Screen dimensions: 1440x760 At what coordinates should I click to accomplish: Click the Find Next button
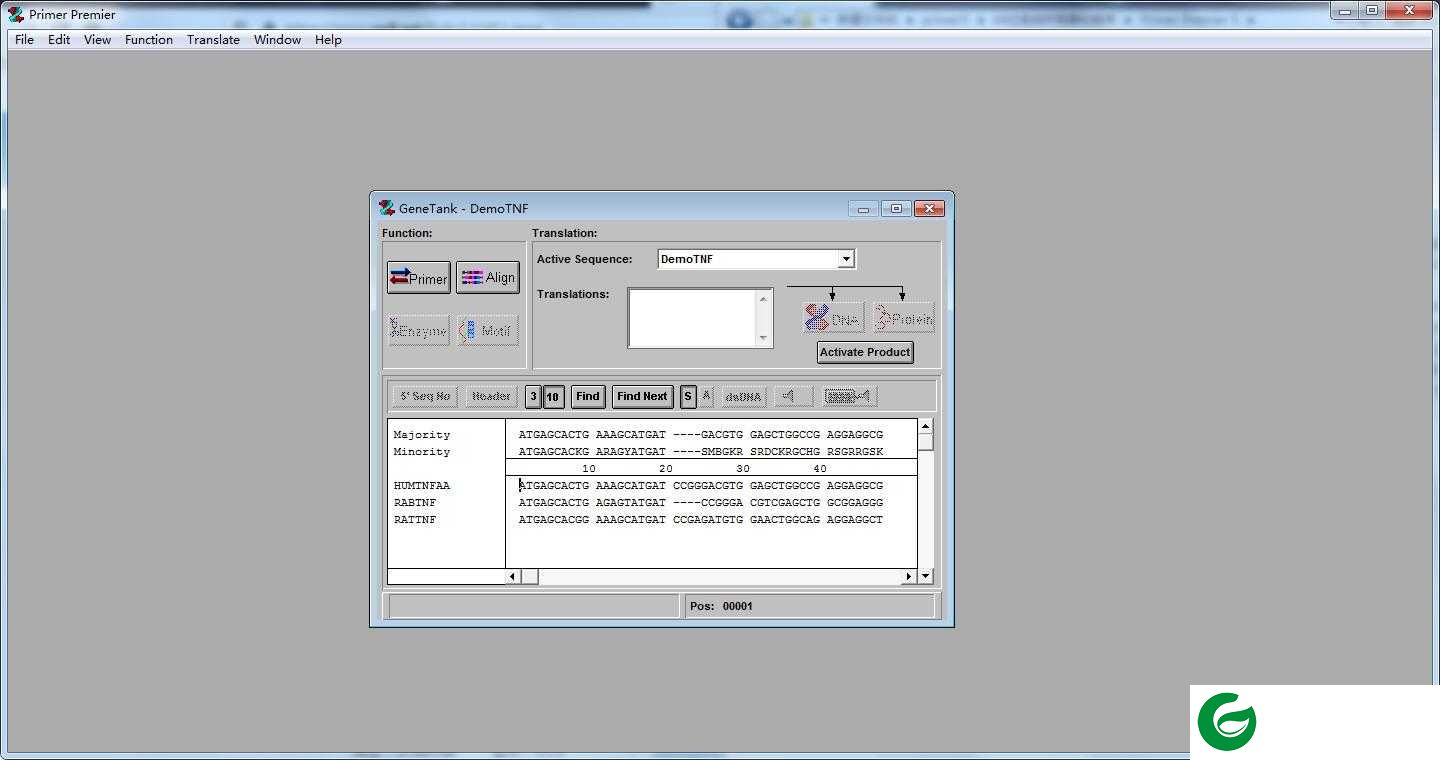(642, 396)
